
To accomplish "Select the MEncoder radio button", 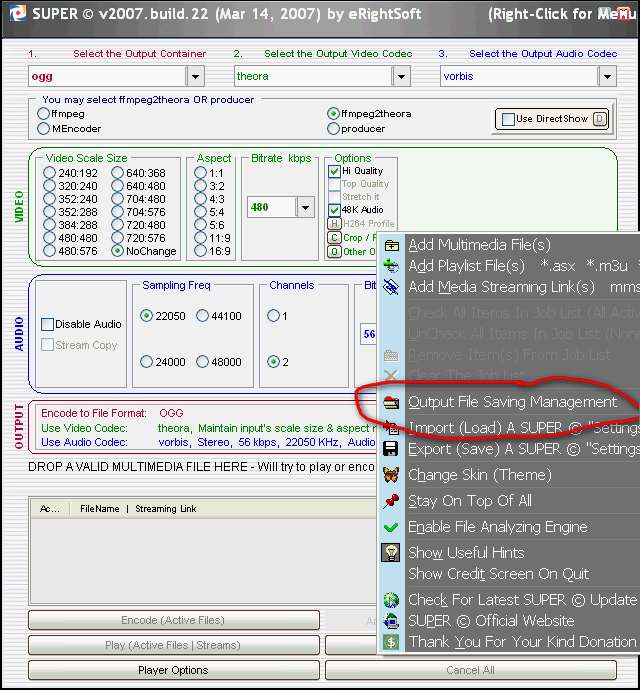I will point(43,128).
